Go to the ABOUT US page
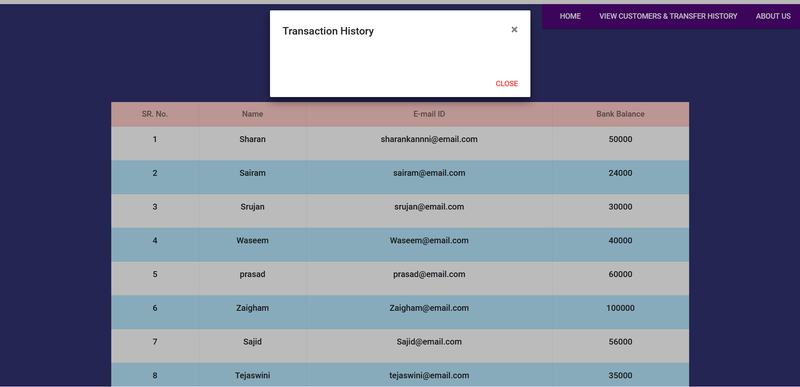The width and height of the screenshot is (800, 387). coord(773,16)
